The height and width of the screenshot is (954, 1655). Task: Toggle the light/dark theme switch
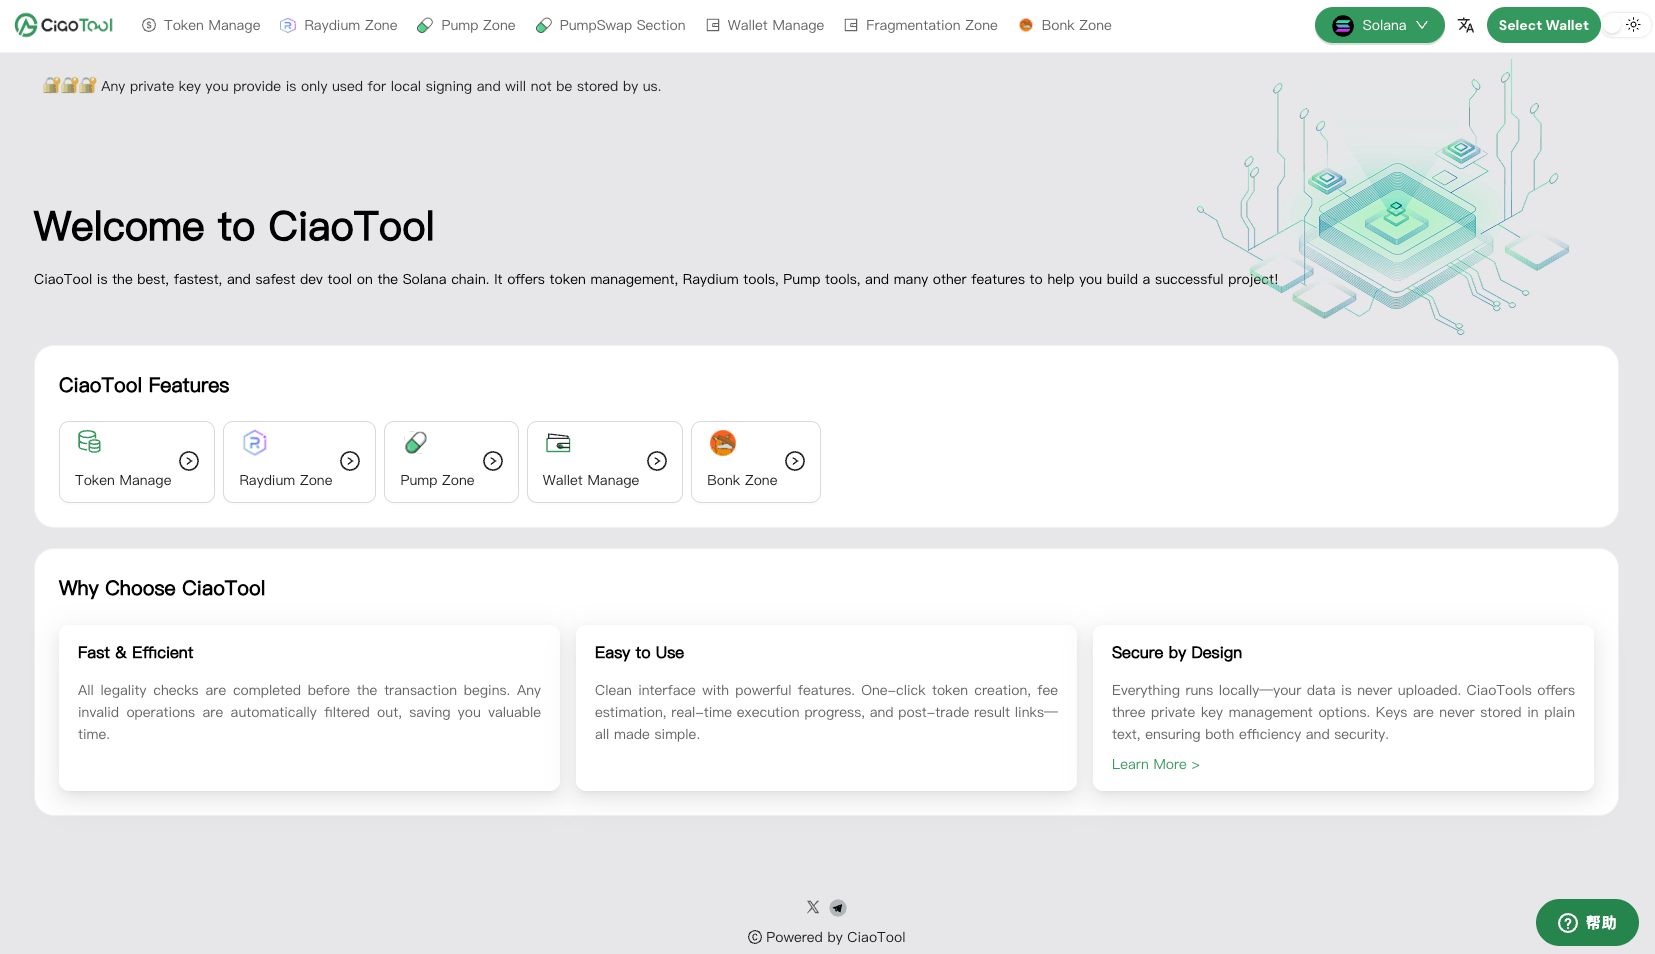pos(1626,25)
